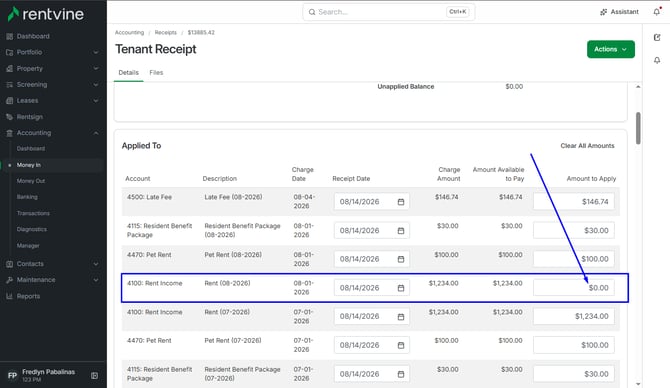Expand the Property menu chevron
The height and width of the screenshot is (388, 670).
coord(96,68)
